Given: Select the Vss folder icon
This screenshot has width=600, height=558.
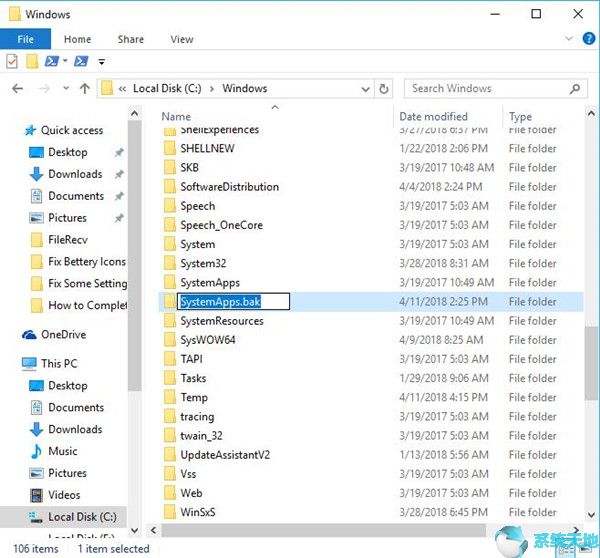Looking at the screenshot, I should click(170, 474).
